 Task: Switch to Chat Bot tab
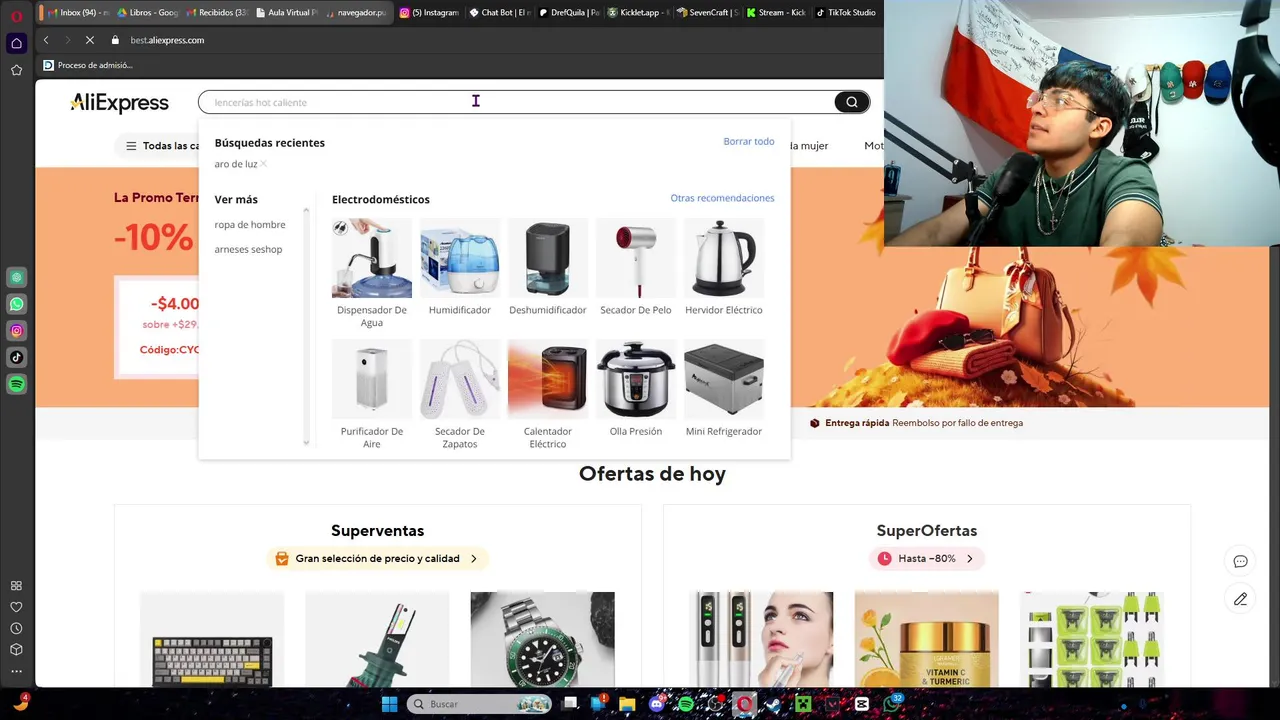coord(499,13)
